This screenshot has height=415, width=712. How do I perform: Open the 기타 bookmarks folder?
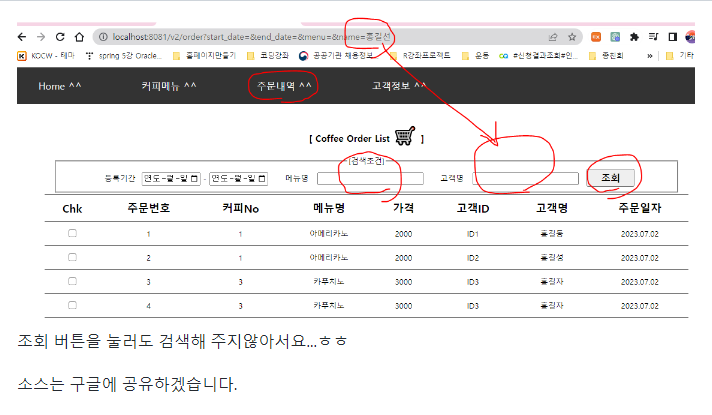click(x=680, y=56)
